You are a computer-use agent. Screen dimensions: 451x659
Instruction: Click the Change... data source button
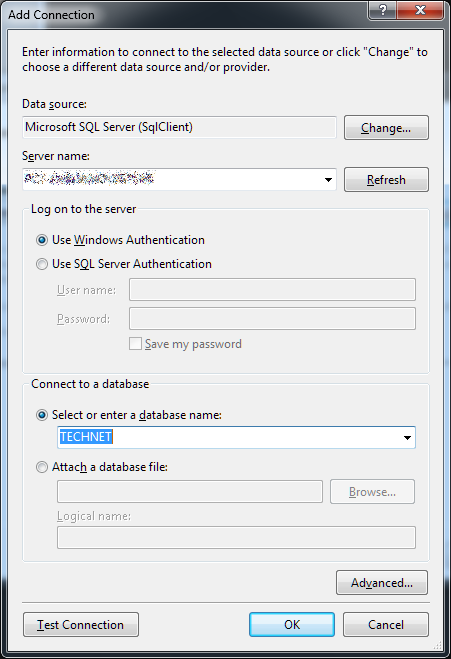coord(386,128)
